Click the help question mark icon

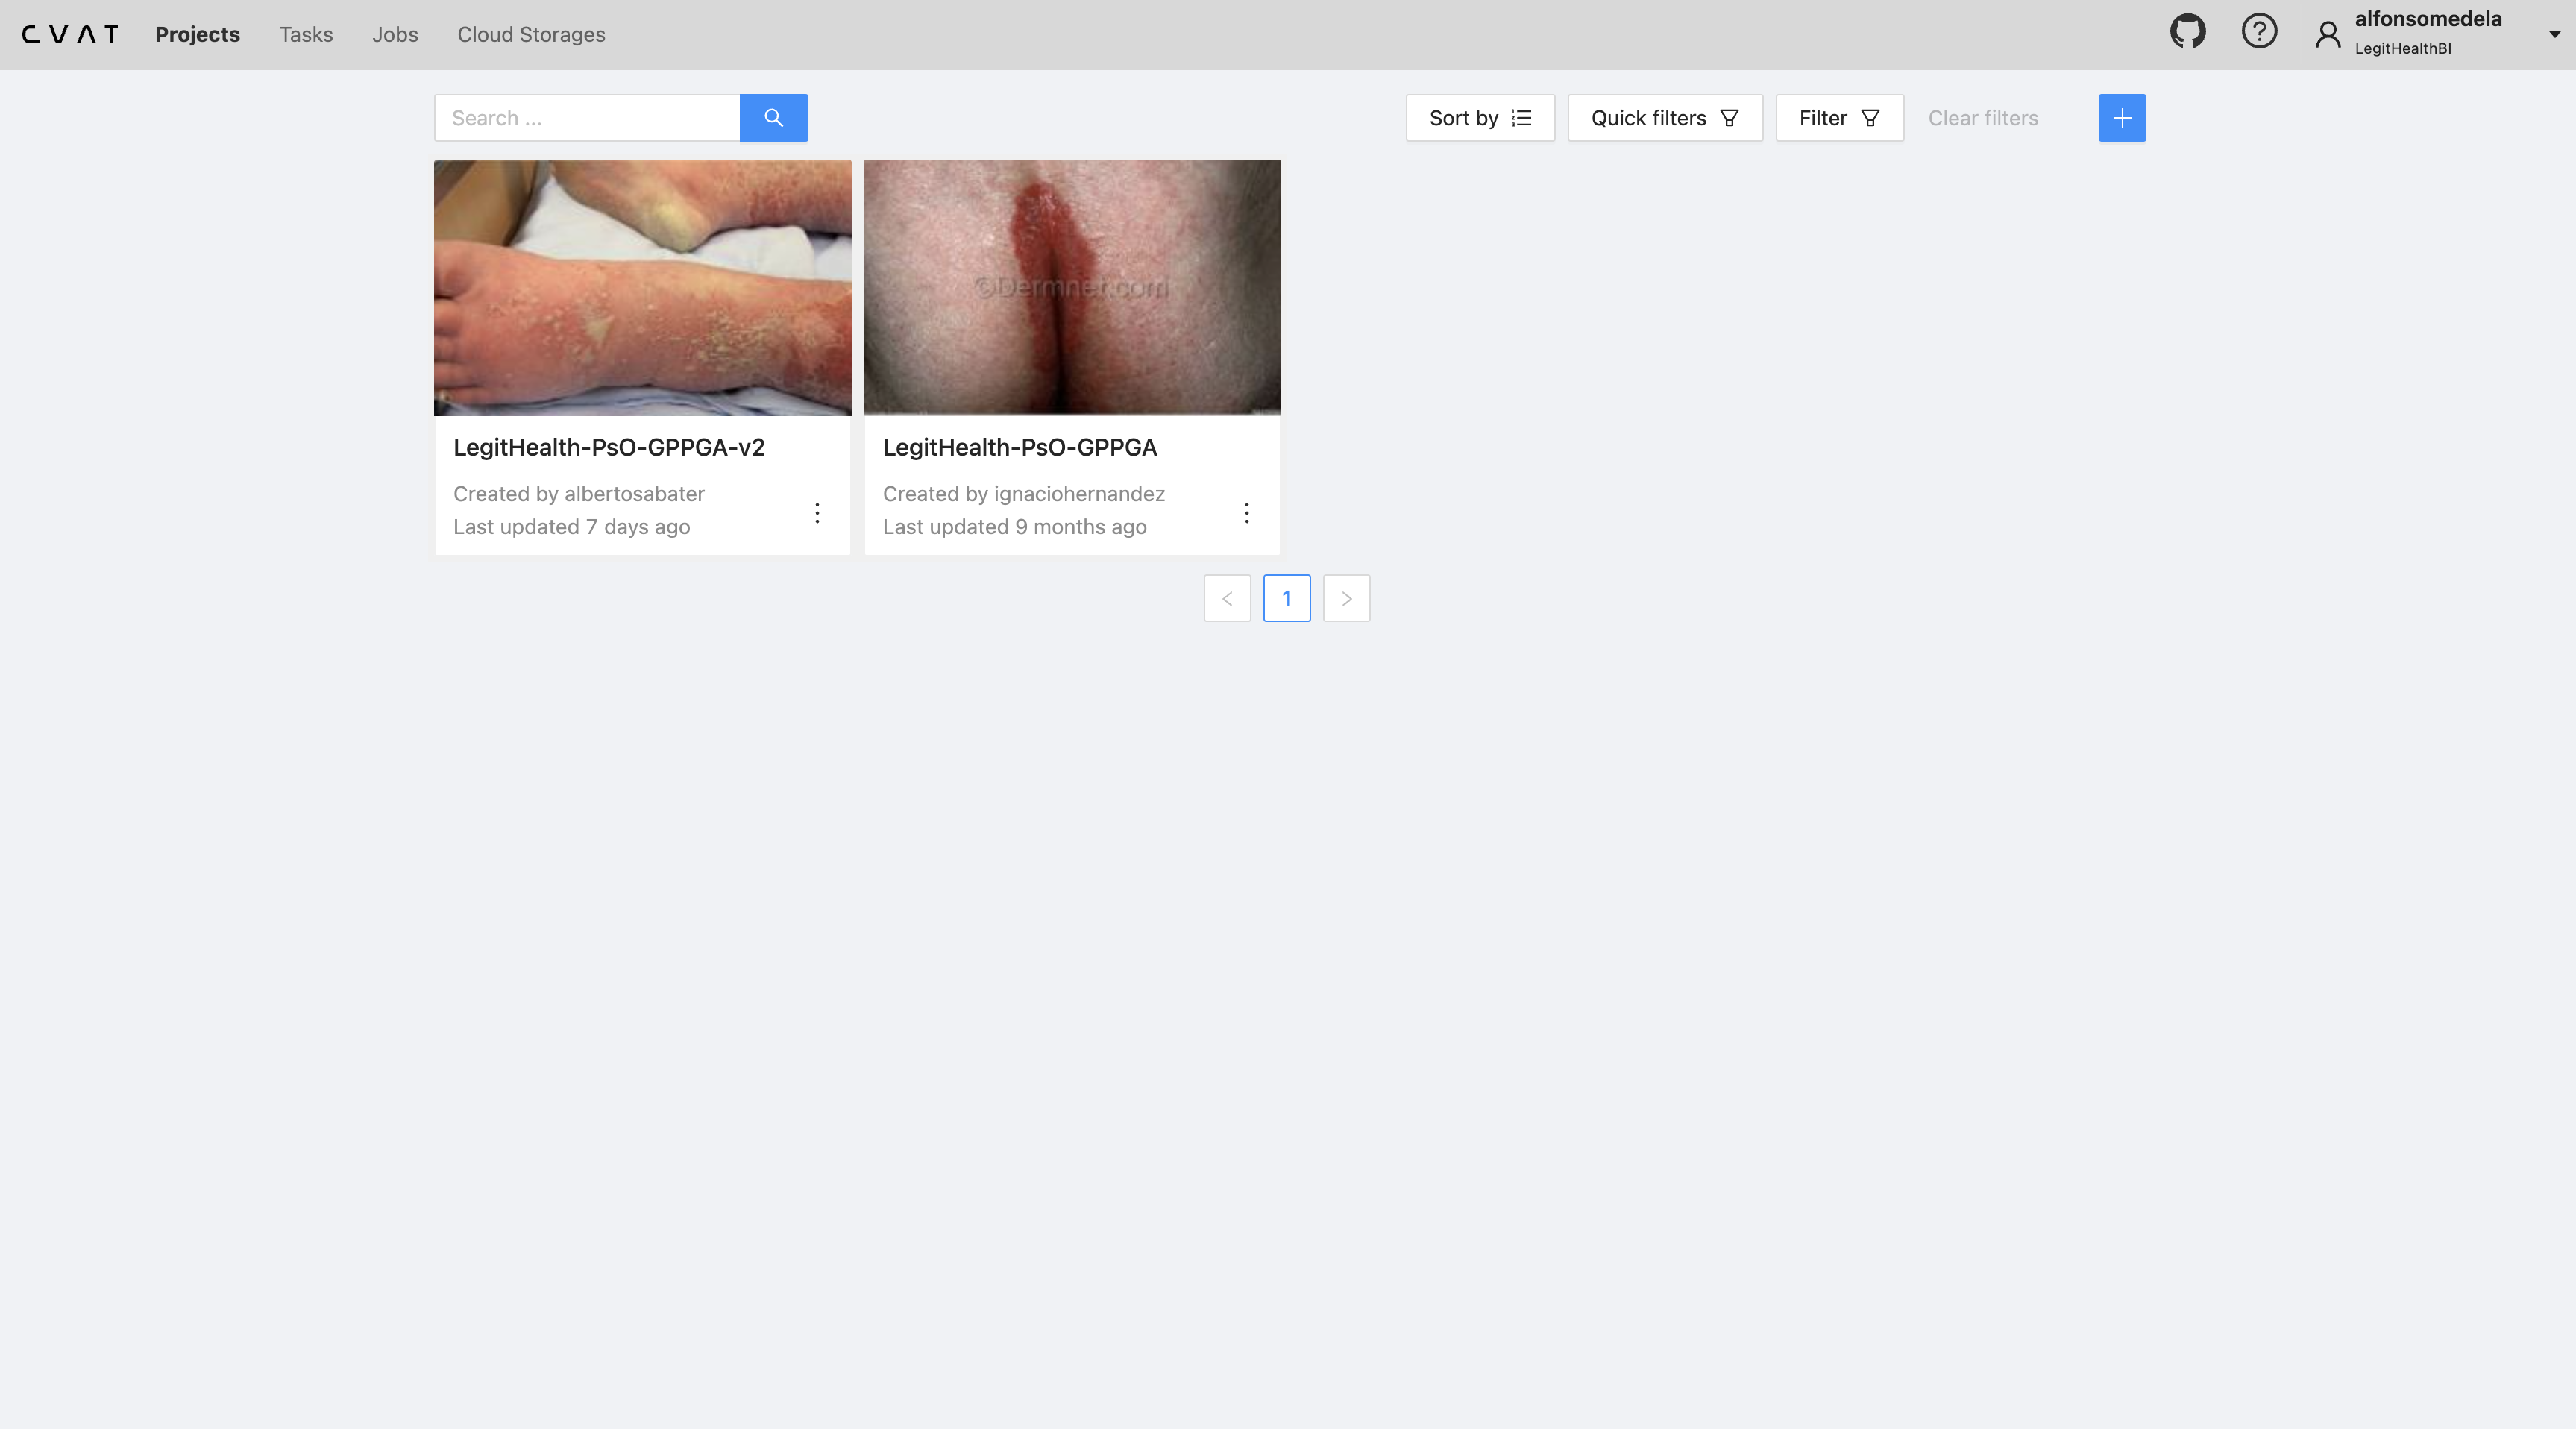(x=2259, y=32)
